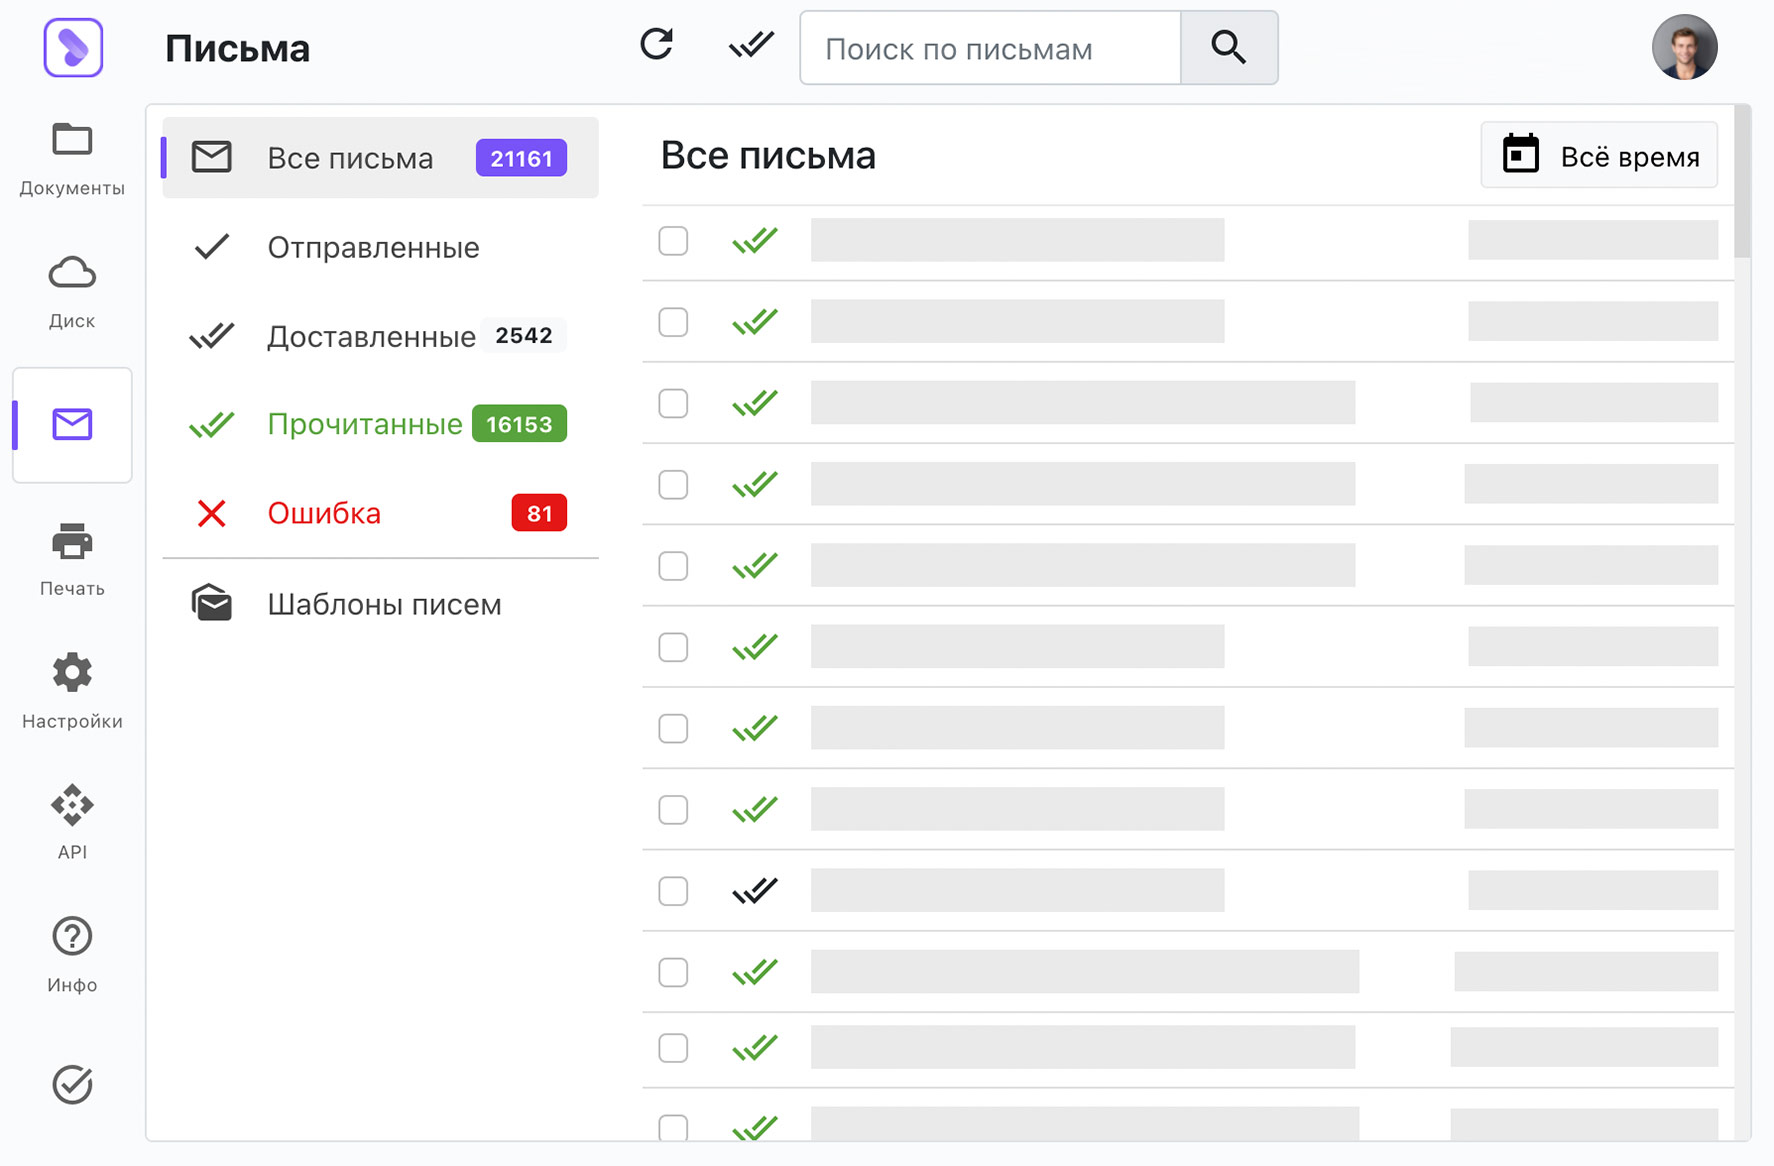Viewport: 1774px width, 1166px height.
Task: Click the Все письма list heading
Action: point(768,156)
